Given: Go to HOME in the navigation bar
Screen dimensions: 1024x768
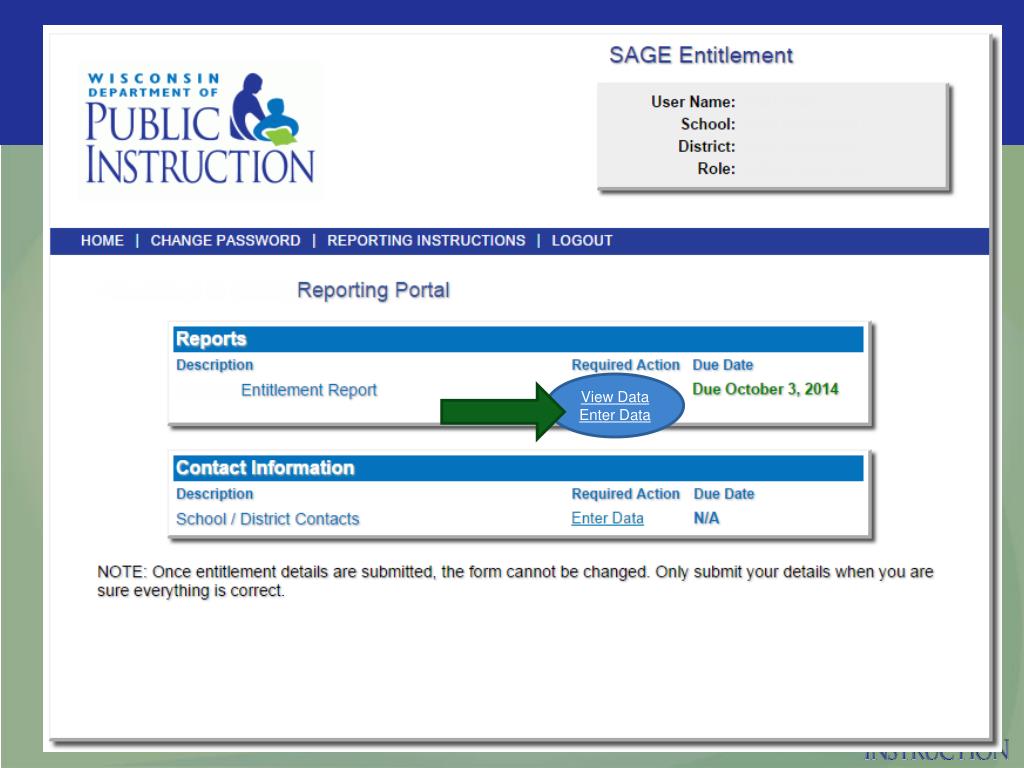Looking at the screenshot, I should [102, 241].
